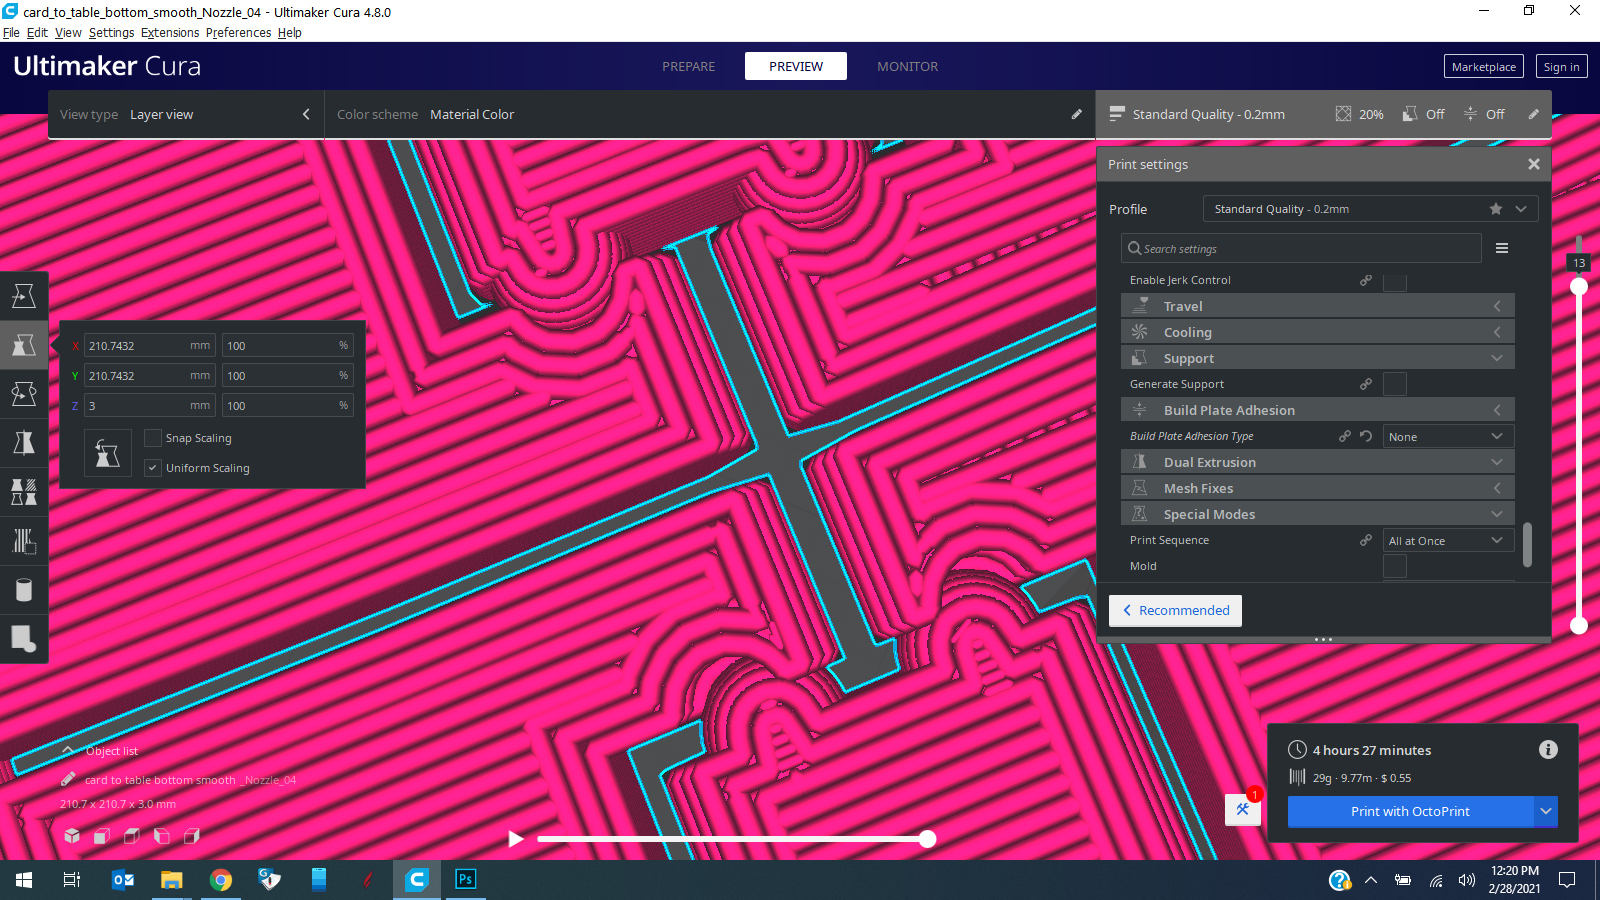Open the Build Plate Adhesion Type dropdown

click(1448, 437)
